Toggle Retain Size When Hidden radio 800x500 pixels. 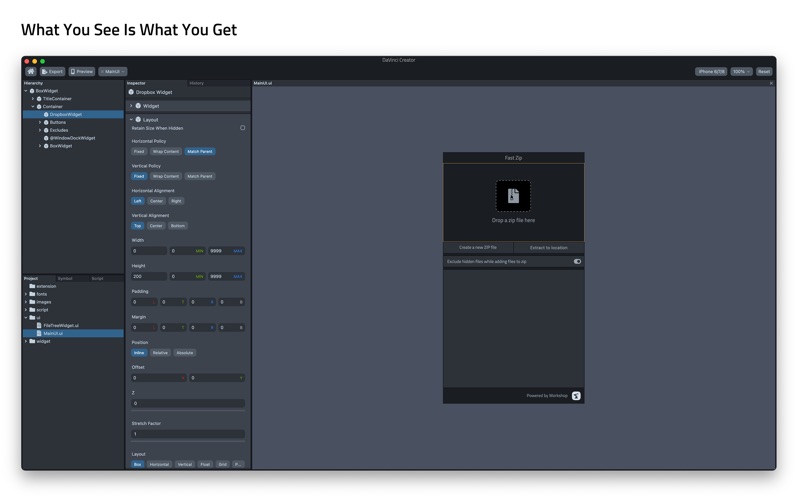coord(242,128)
